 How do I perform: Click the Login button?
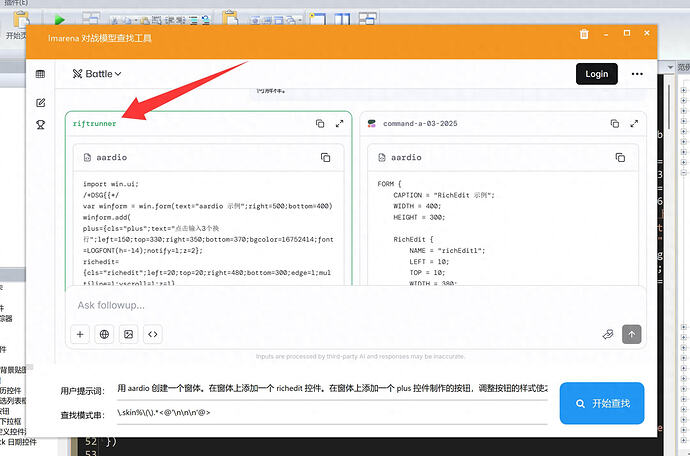(x=596, y=74)
